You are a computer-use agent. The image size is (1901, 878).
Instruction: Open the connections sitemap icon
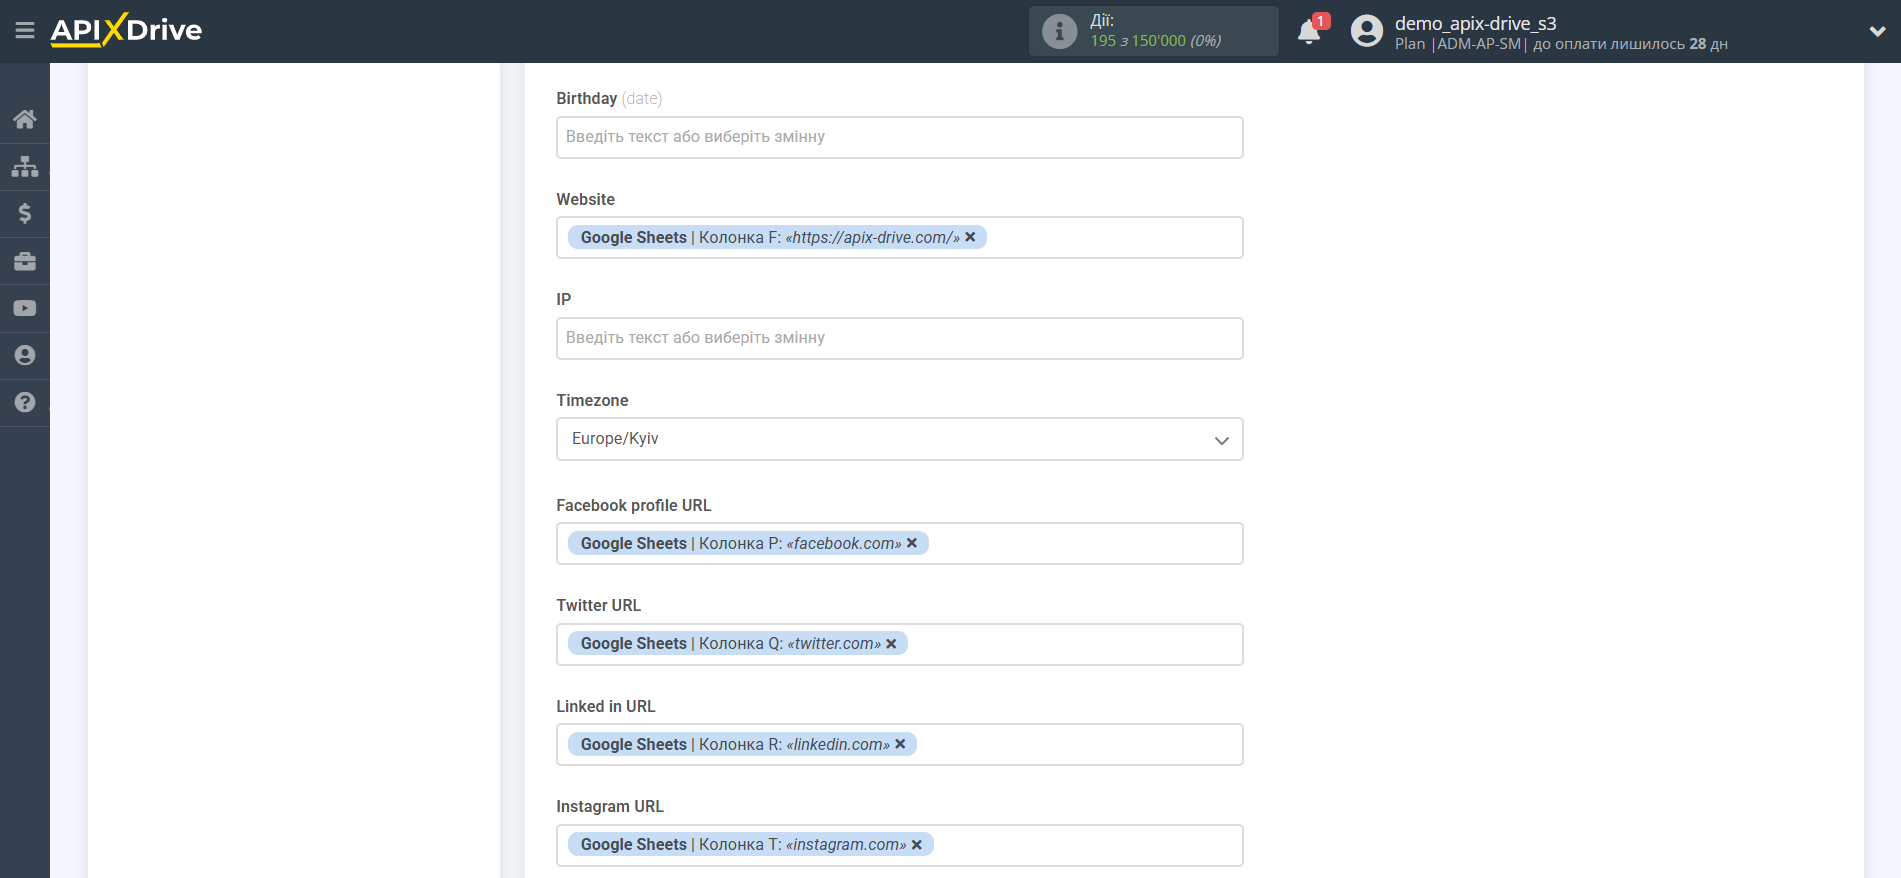click(25, 166)
